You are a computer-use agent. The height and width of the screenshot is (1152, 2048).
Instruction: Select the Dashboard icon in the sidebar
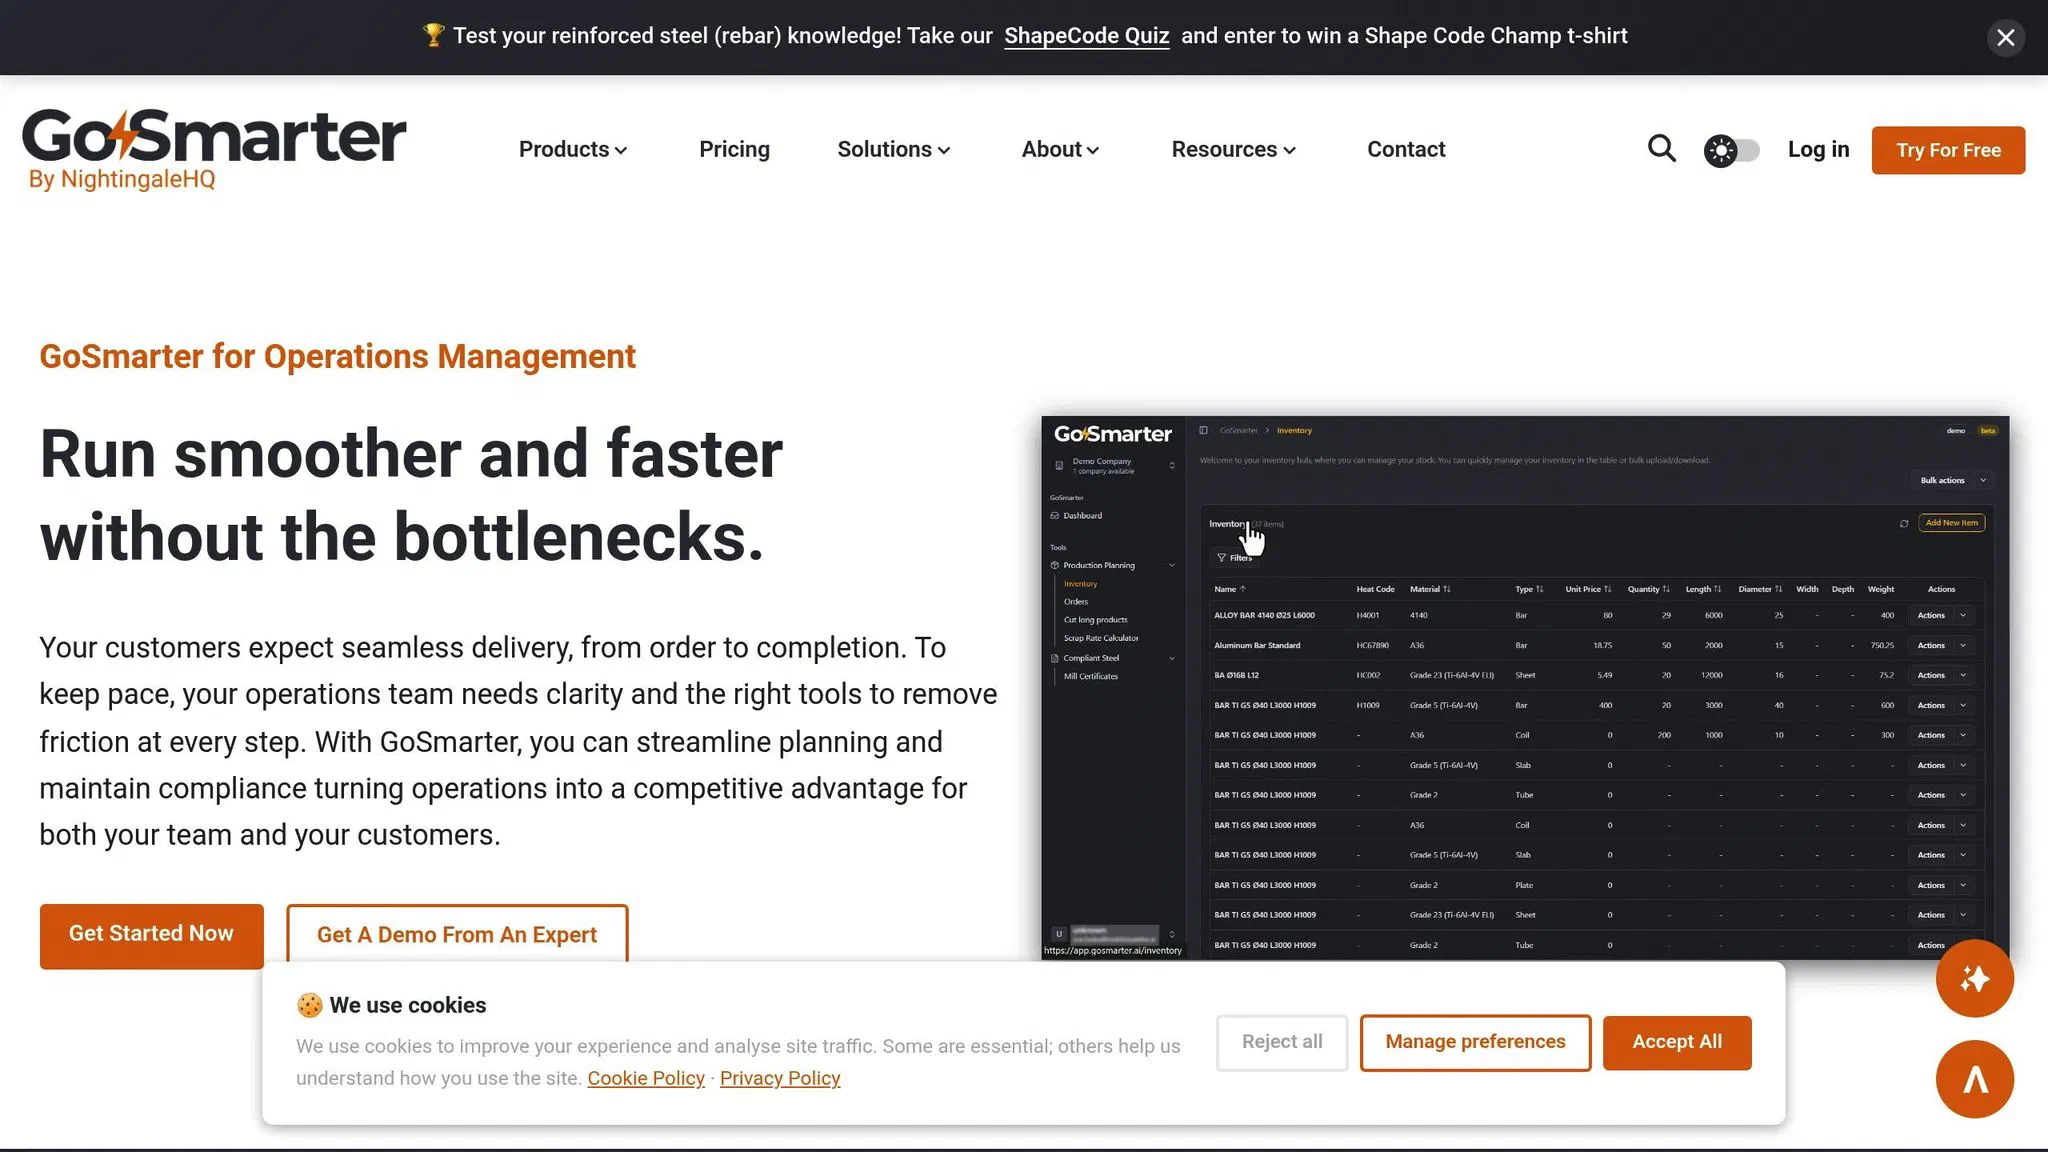coord(1055,515)
